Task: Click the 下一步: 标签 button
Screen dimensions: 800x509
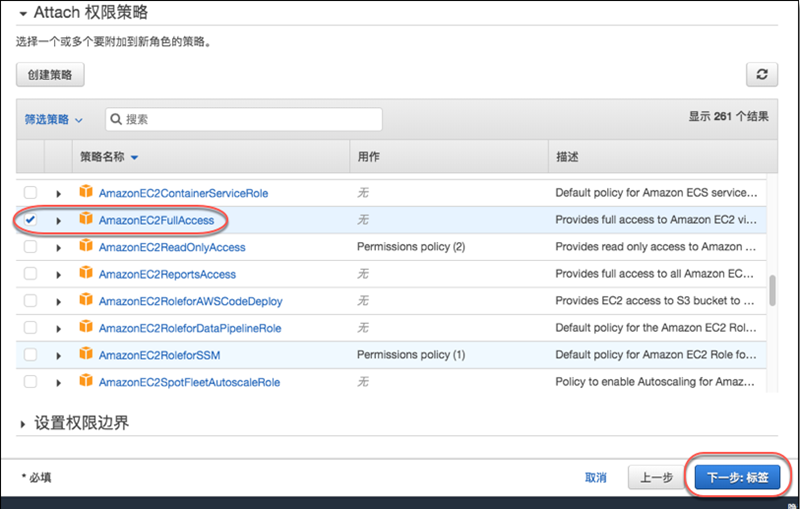Action: click(x=737, y=478)
